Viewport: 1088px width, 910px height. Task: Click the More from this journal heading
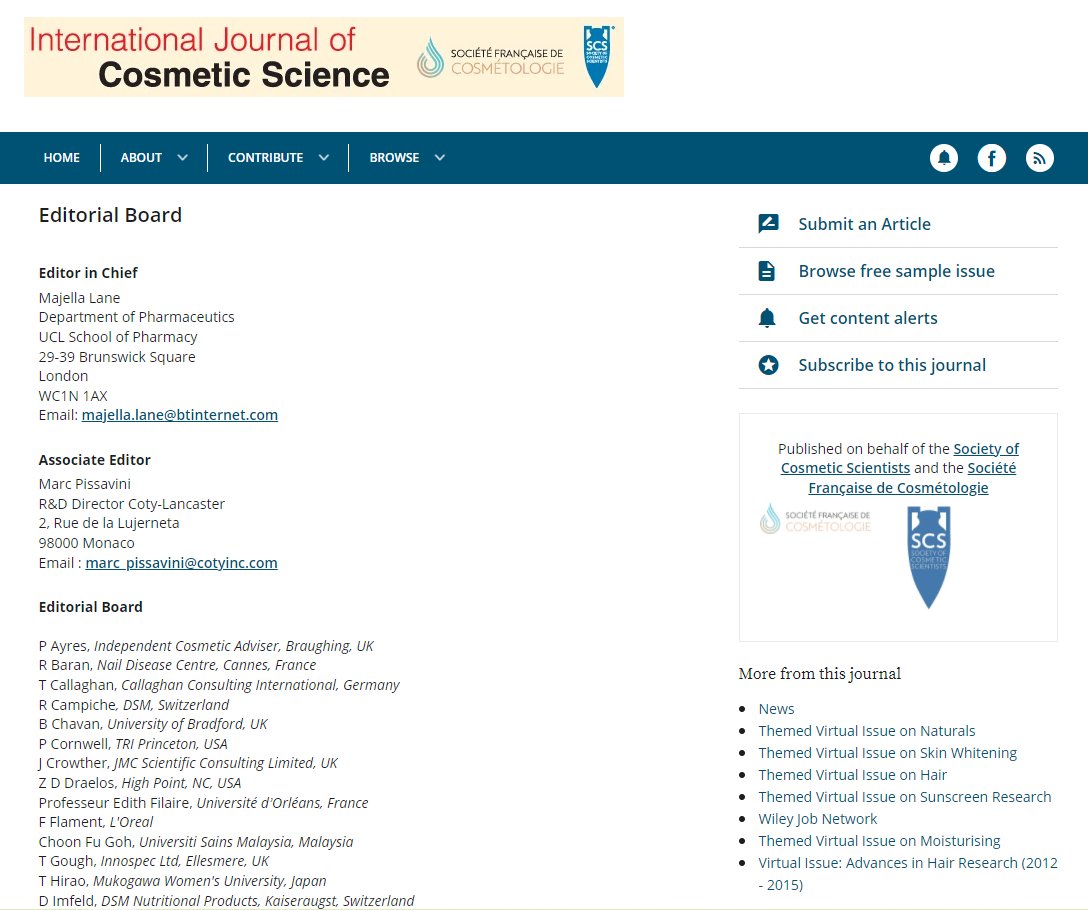[819, 673]
